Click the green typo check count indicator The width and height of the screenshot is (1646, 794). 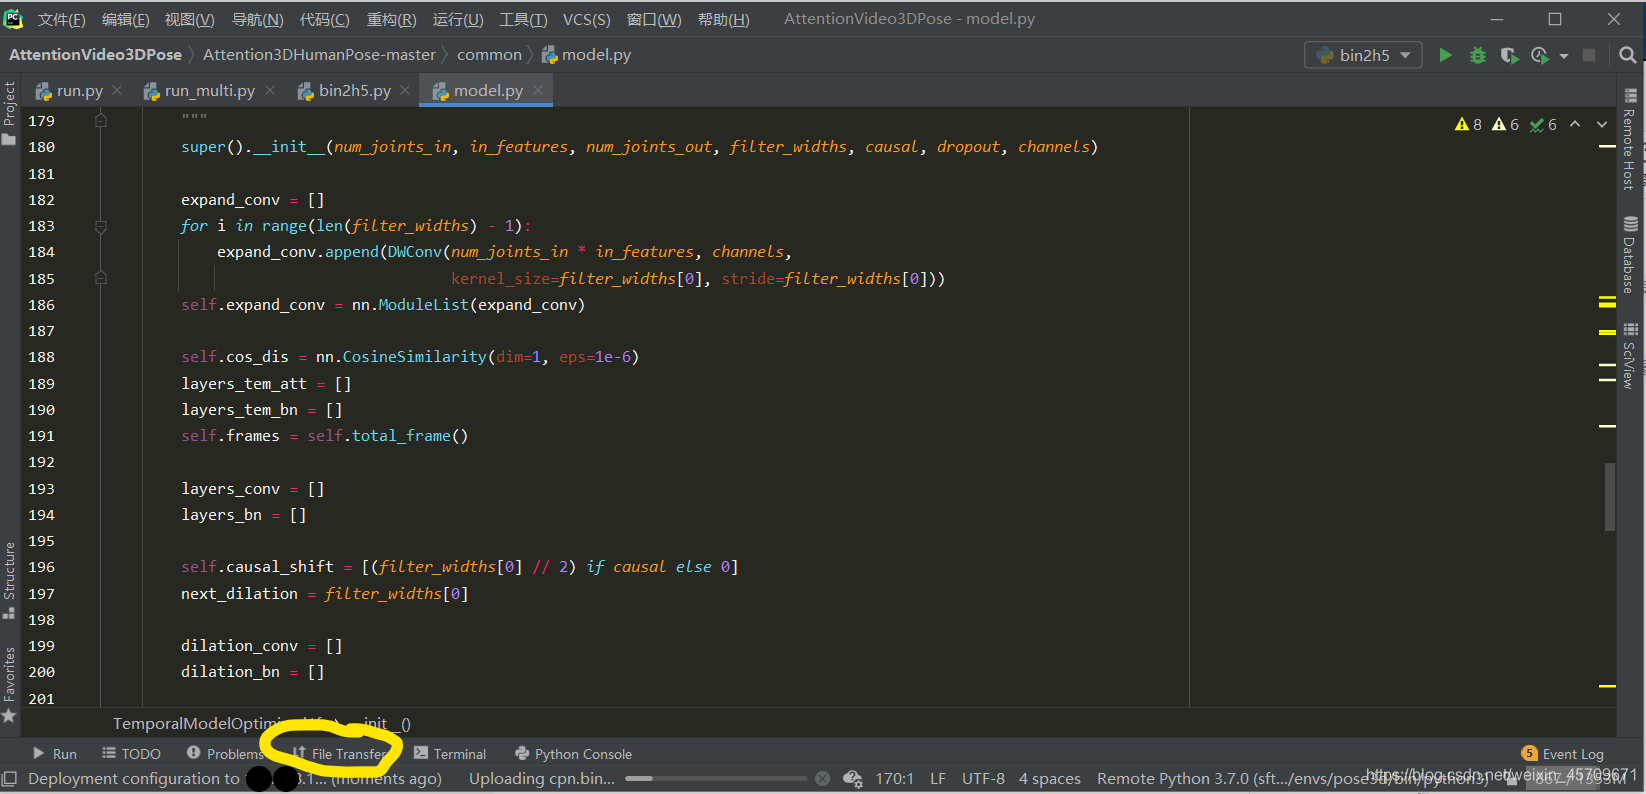[x=1543, y=124]
